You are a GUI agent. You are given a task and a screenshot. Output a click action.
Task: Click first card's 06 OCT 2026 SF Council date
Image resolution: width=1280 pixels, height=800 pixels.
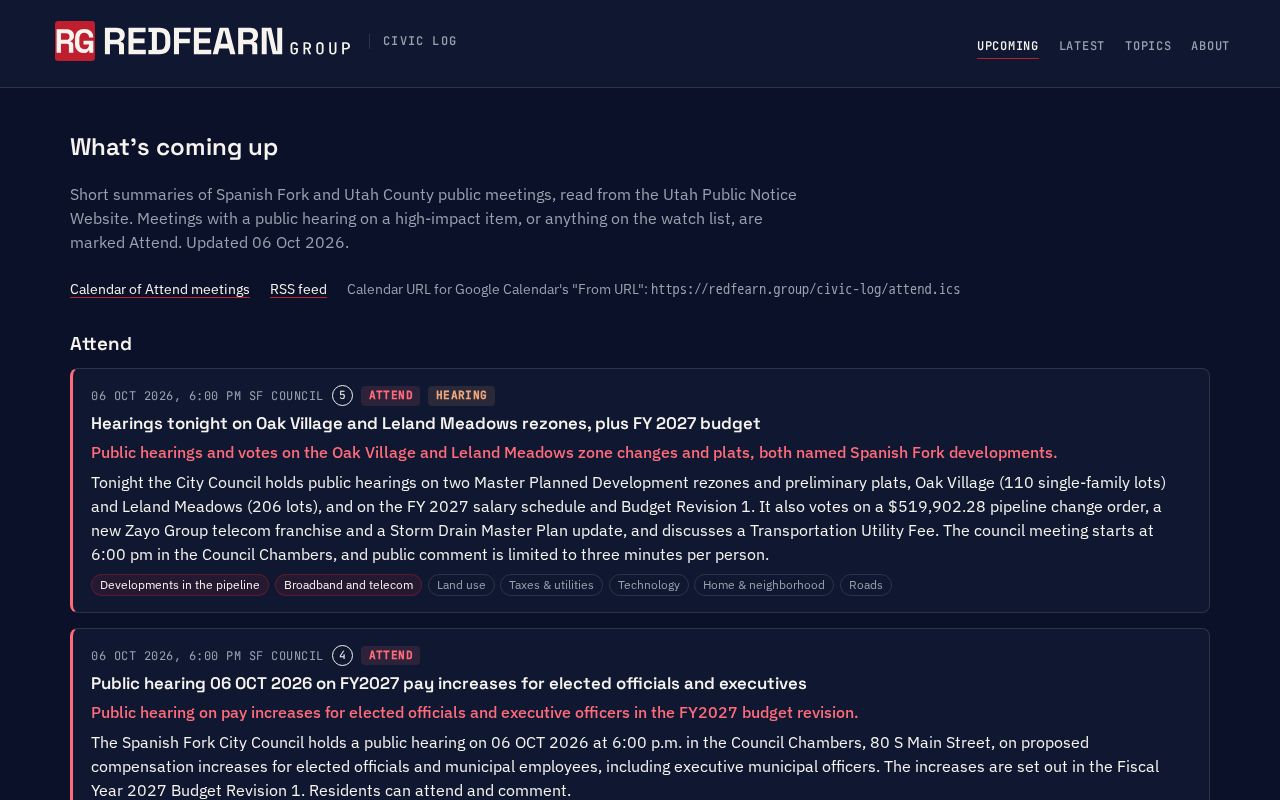pyautogui.click(x=207, y=396)
